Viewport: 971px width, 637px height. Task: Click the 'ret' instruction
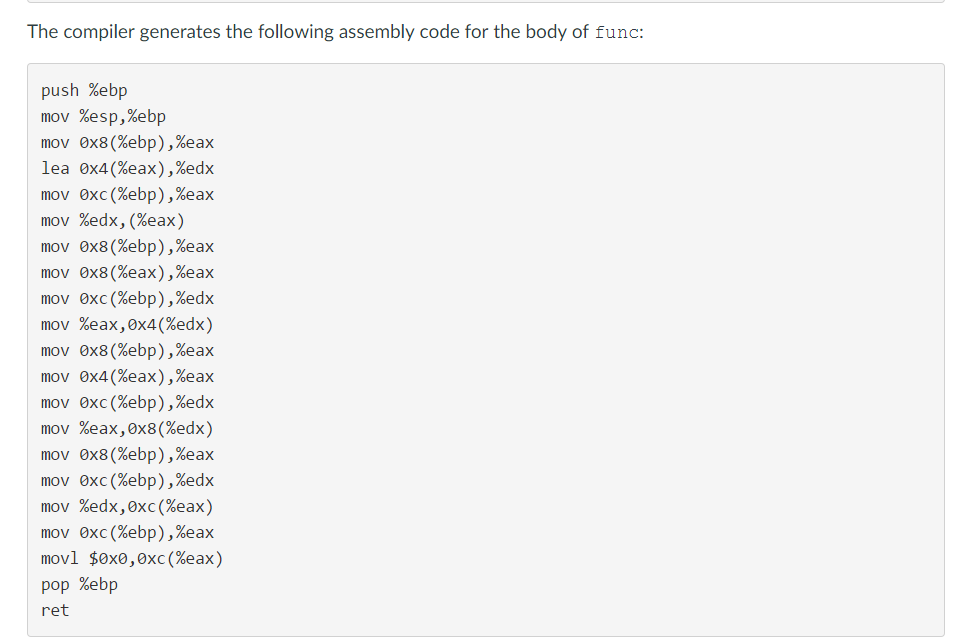(55, 610)
